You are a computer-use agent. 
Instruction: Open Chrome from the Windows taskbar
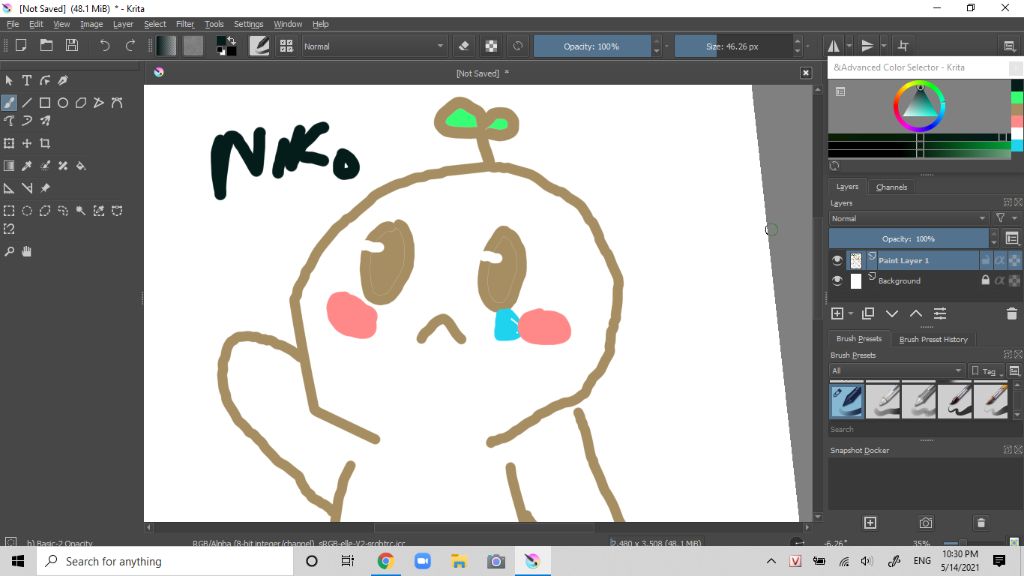[x=385, y=561]
